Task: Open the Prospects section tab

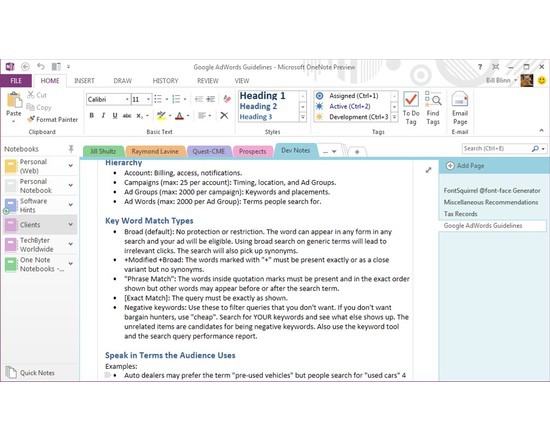Action: pos(252,151)
